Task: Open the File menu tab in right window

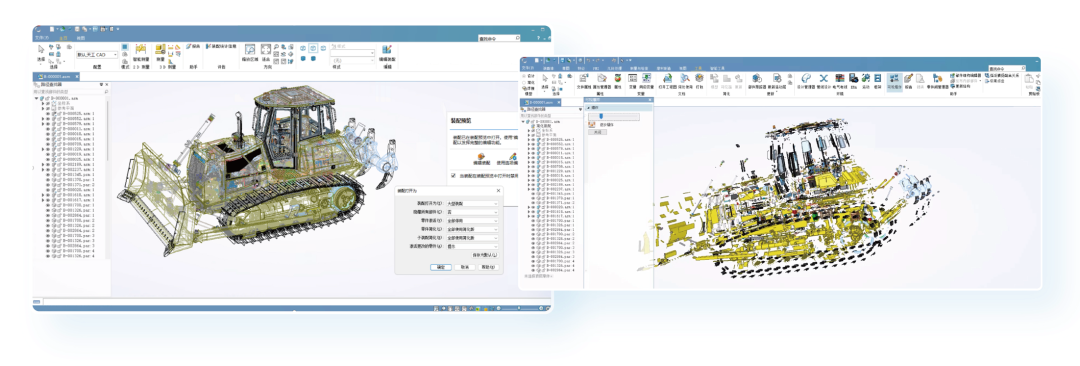Action: (528, 68)
